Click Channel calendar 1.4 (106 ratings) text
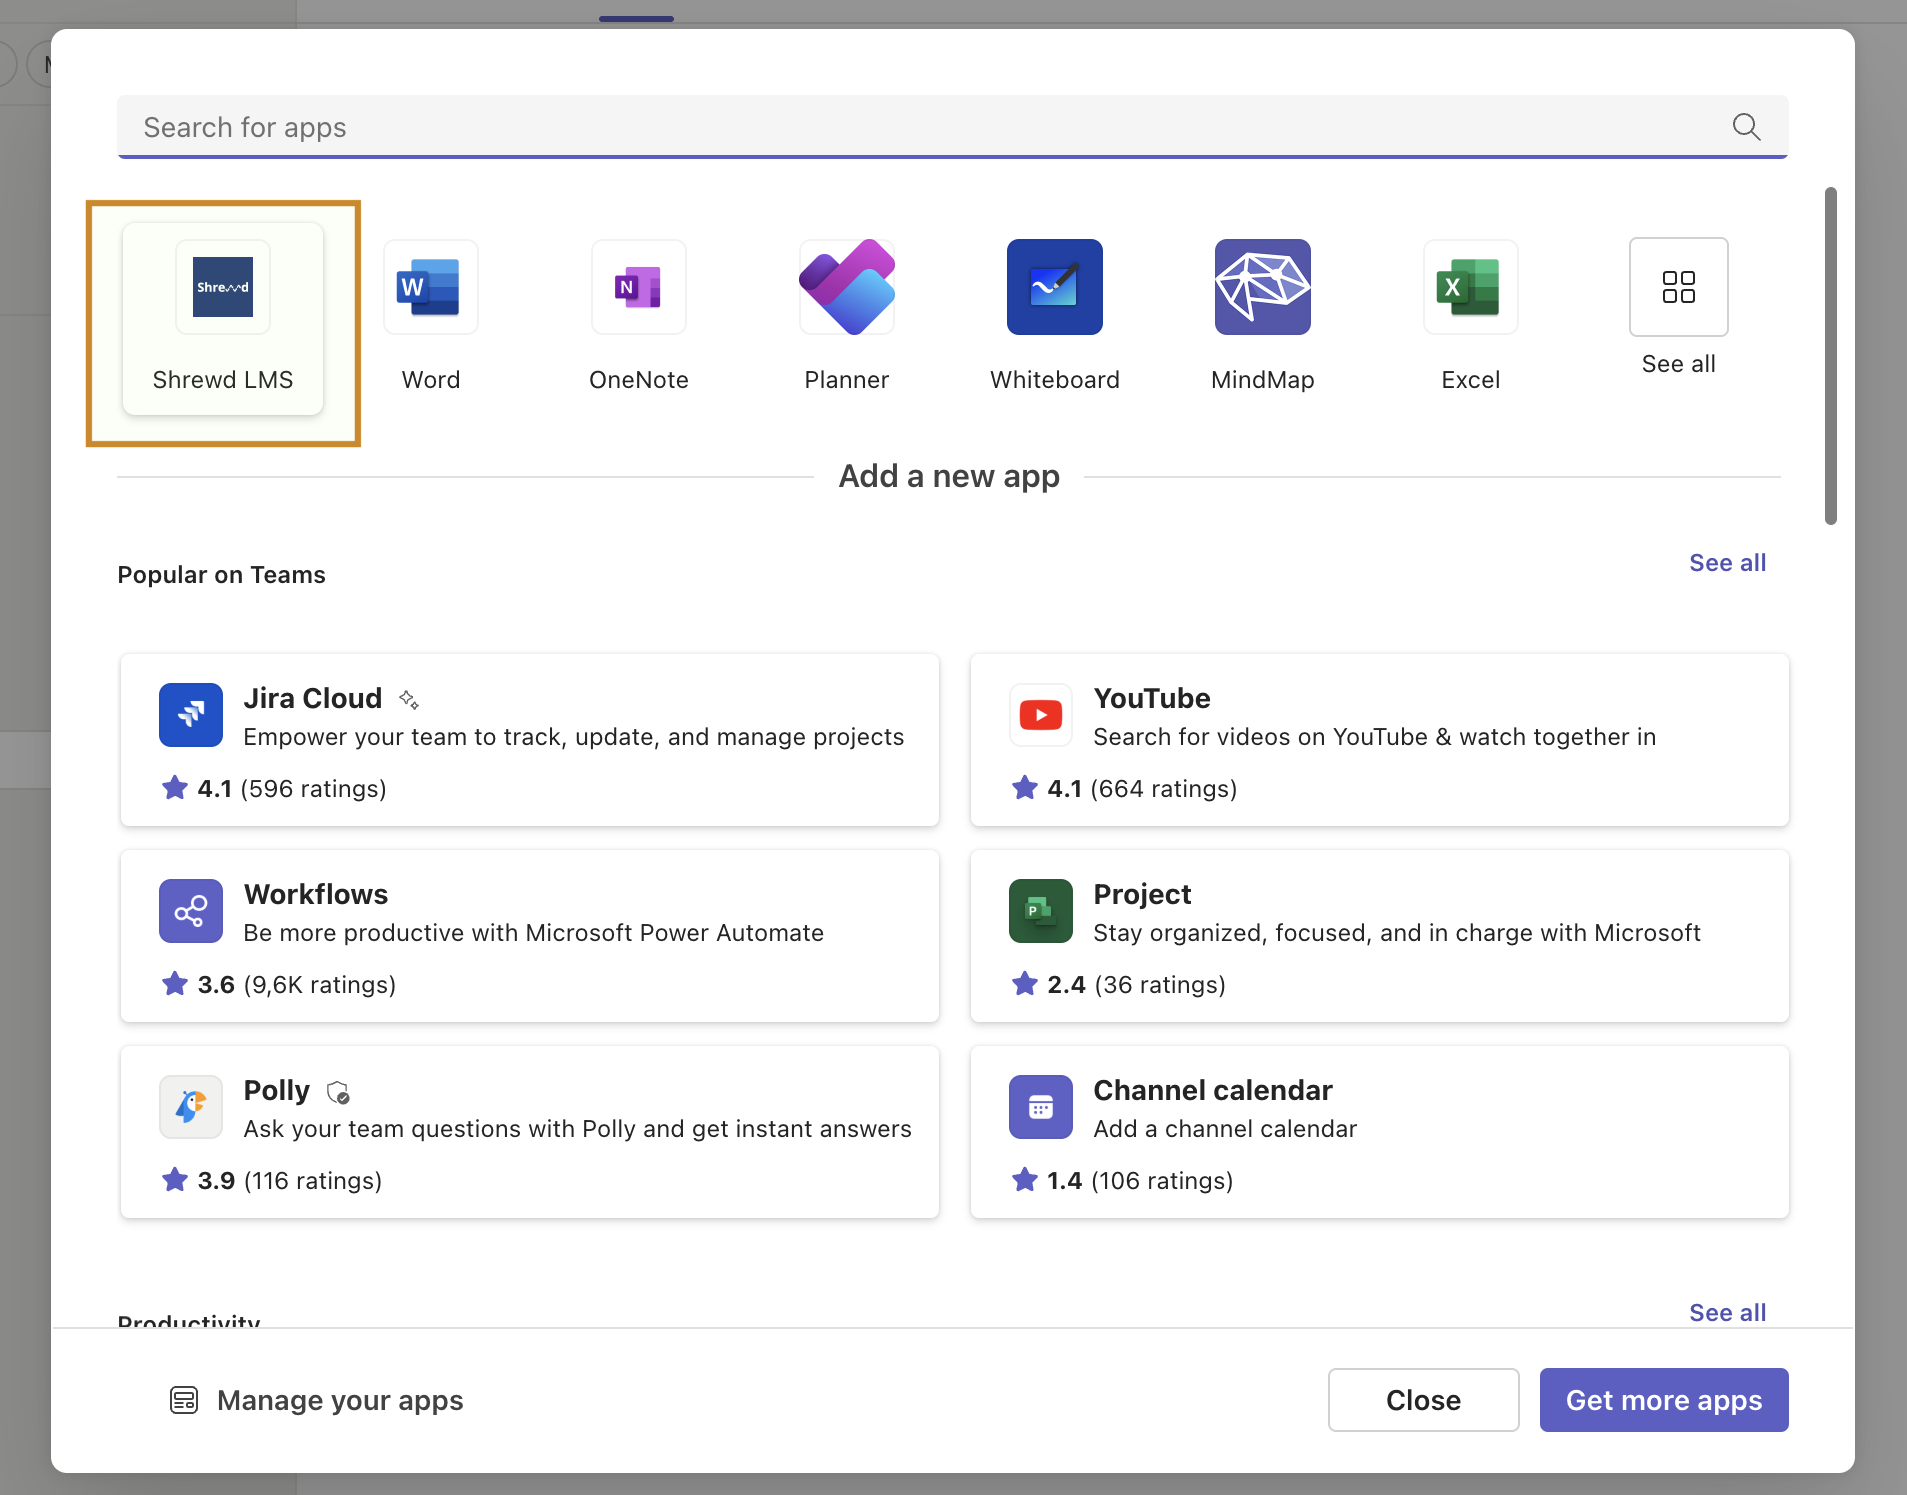Viewport: 1907px width, 1495px height. click(x=1140, y=1180)
